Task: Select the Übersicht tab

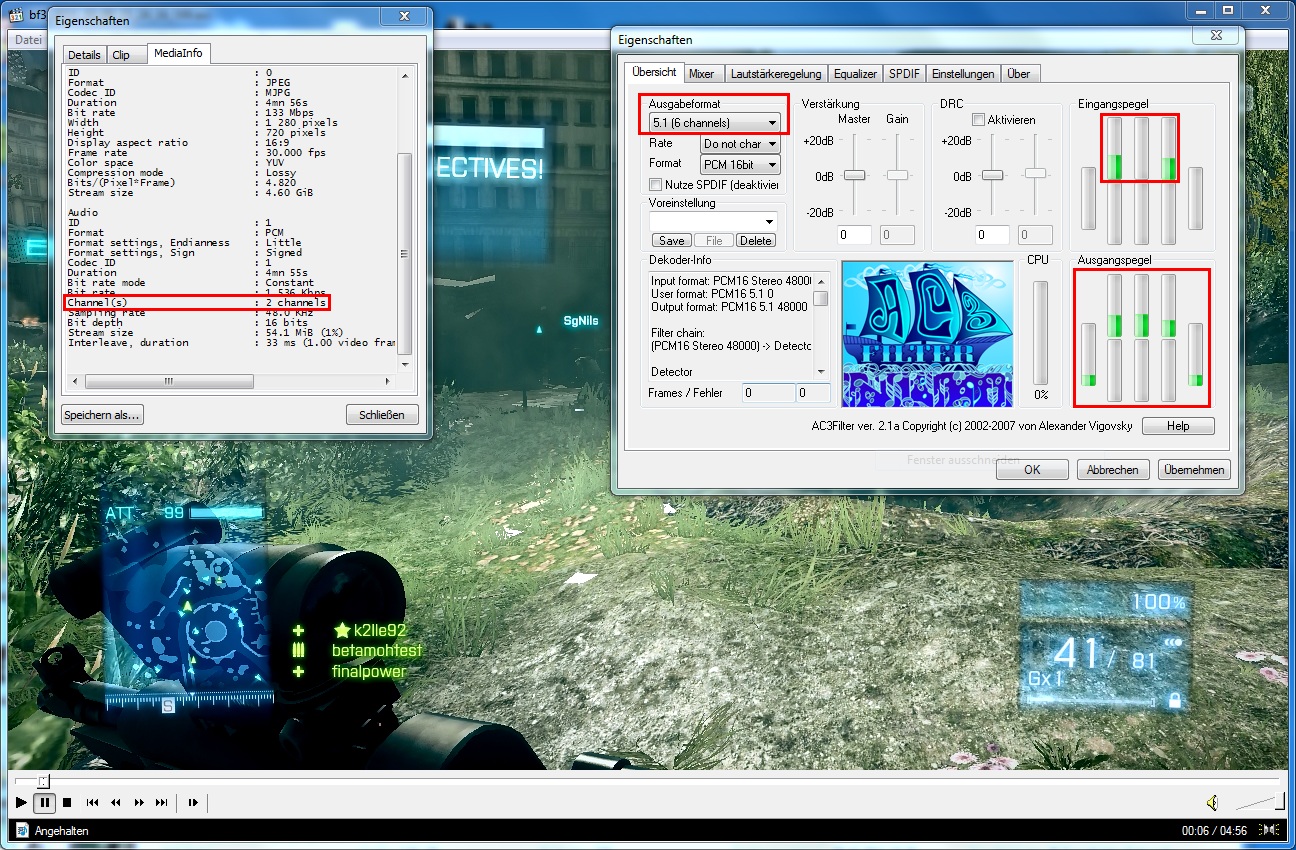Action: [654, 72]
